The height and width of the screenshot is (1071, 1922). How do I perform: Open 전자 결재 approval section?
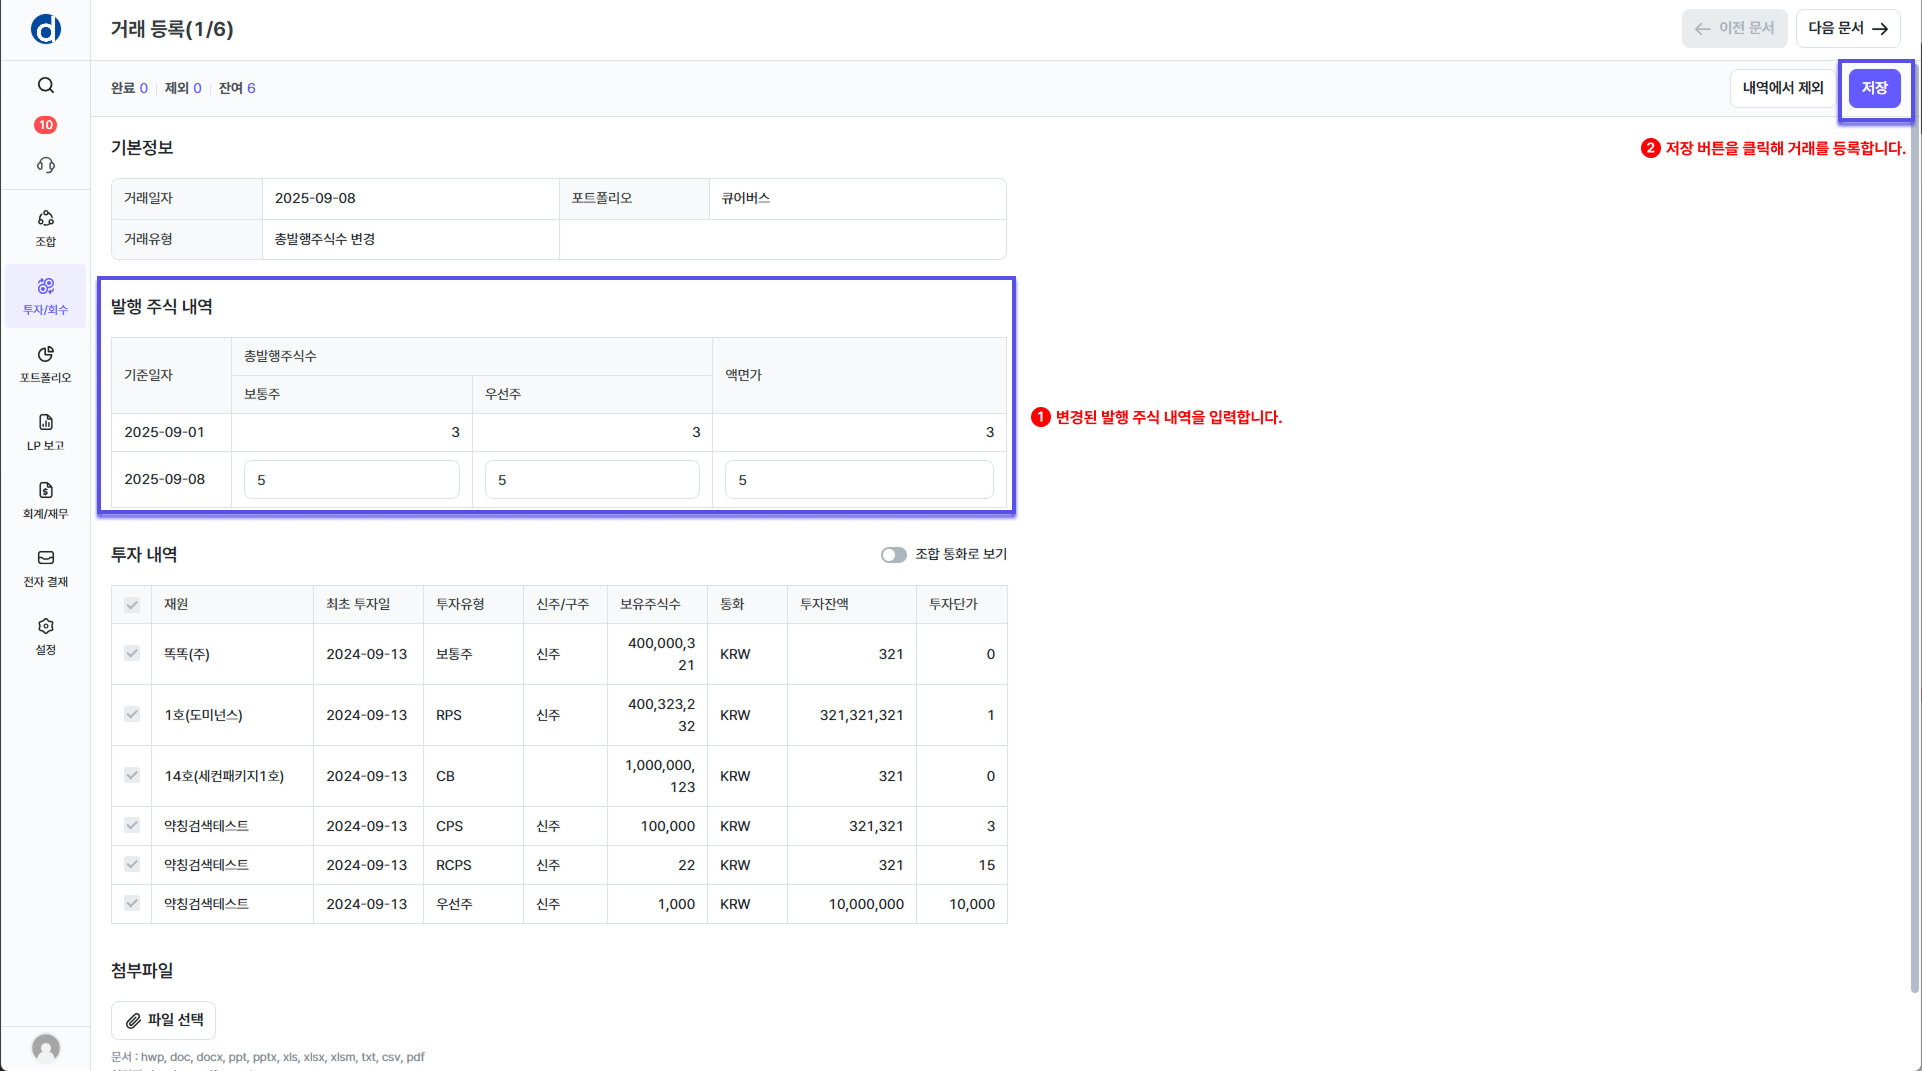coord(46,568)
